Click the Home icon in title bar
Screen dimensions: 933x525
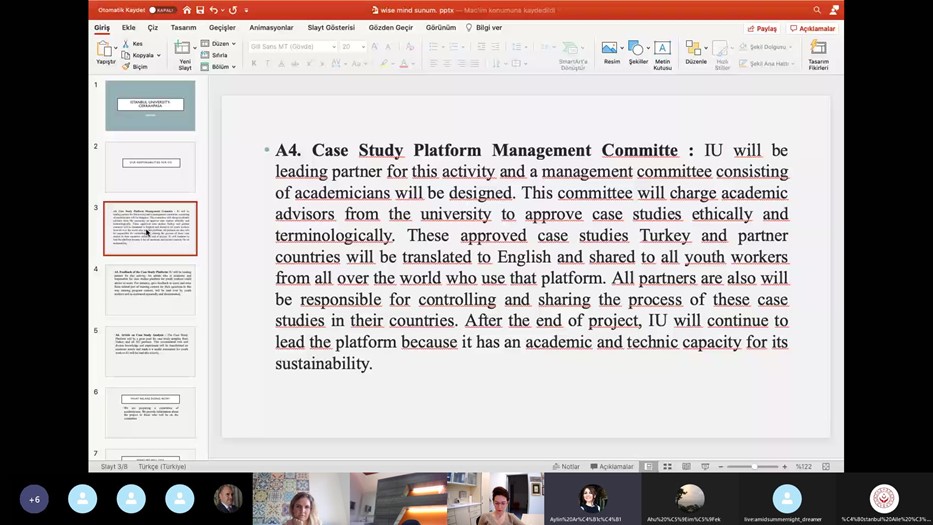(x=187, y=10)
